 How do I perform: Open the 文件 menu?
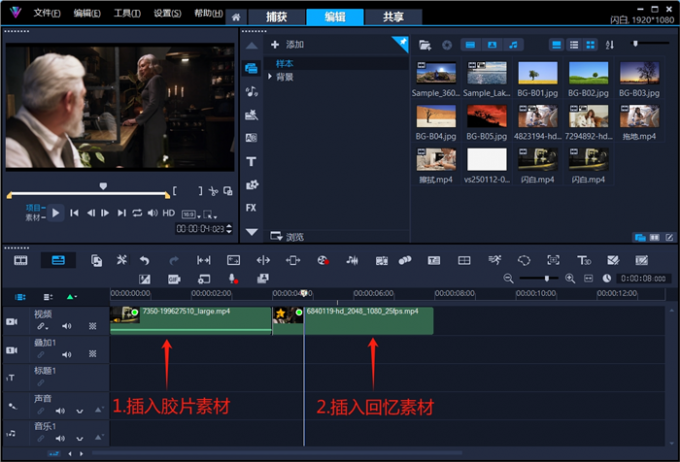click(x=47, y=13)
